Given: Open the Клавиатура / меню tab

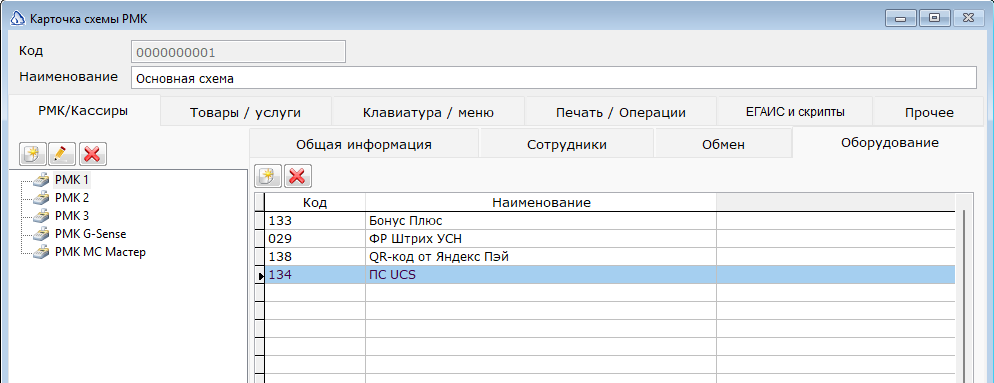Looking at the screenshot, I should click(x=428, y=113).
